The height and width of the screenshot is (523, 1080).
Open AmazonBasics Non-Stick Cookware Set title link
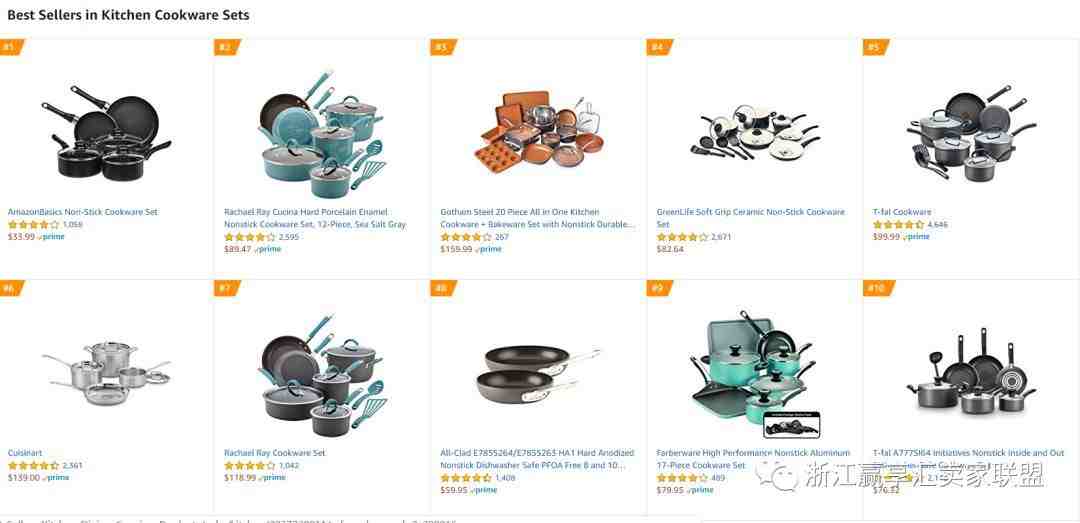point(83,212)
